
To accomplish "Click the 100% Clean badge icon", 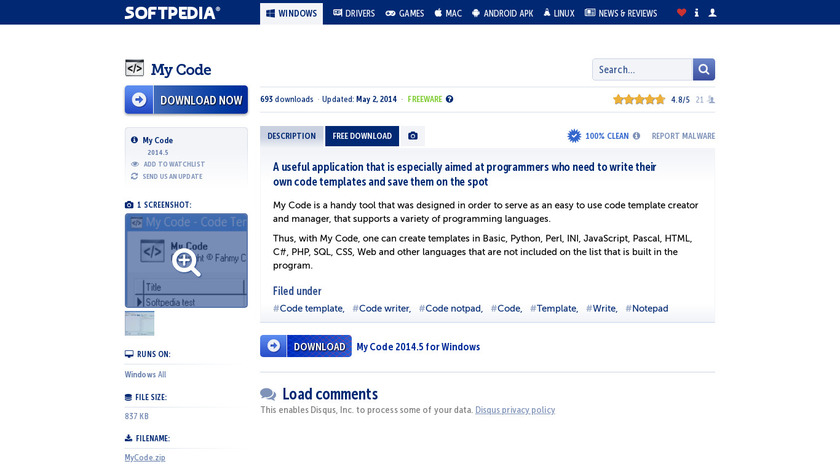I will 574,136.
